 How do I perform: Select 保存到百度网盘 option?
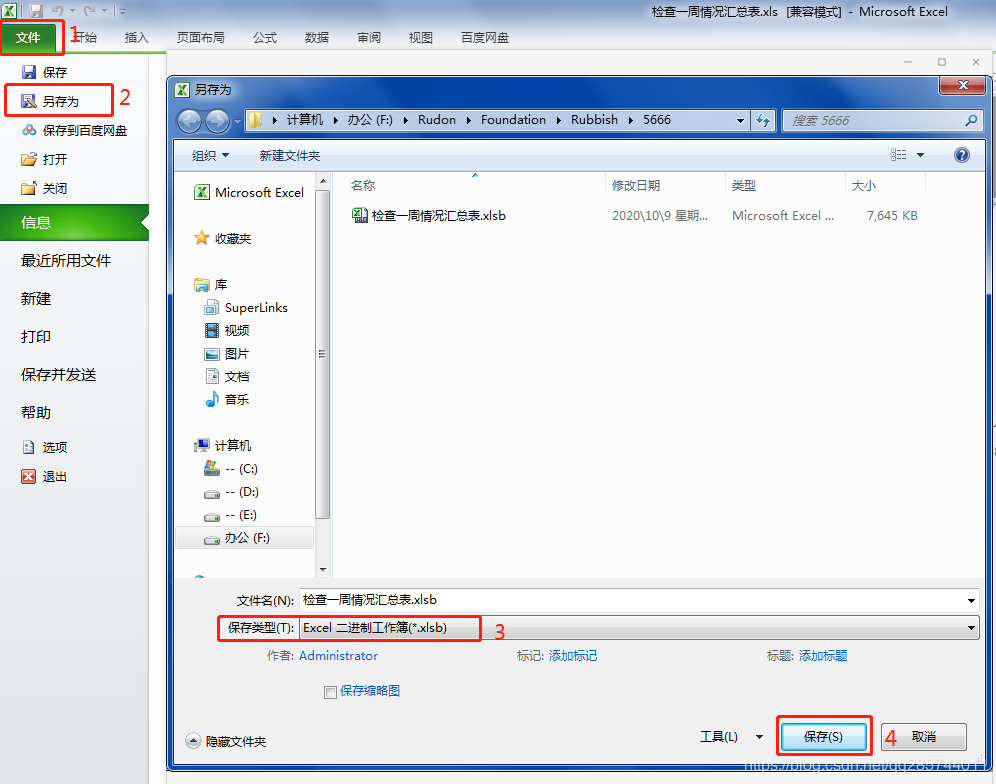pyautogui.click(x=74, y=130)
